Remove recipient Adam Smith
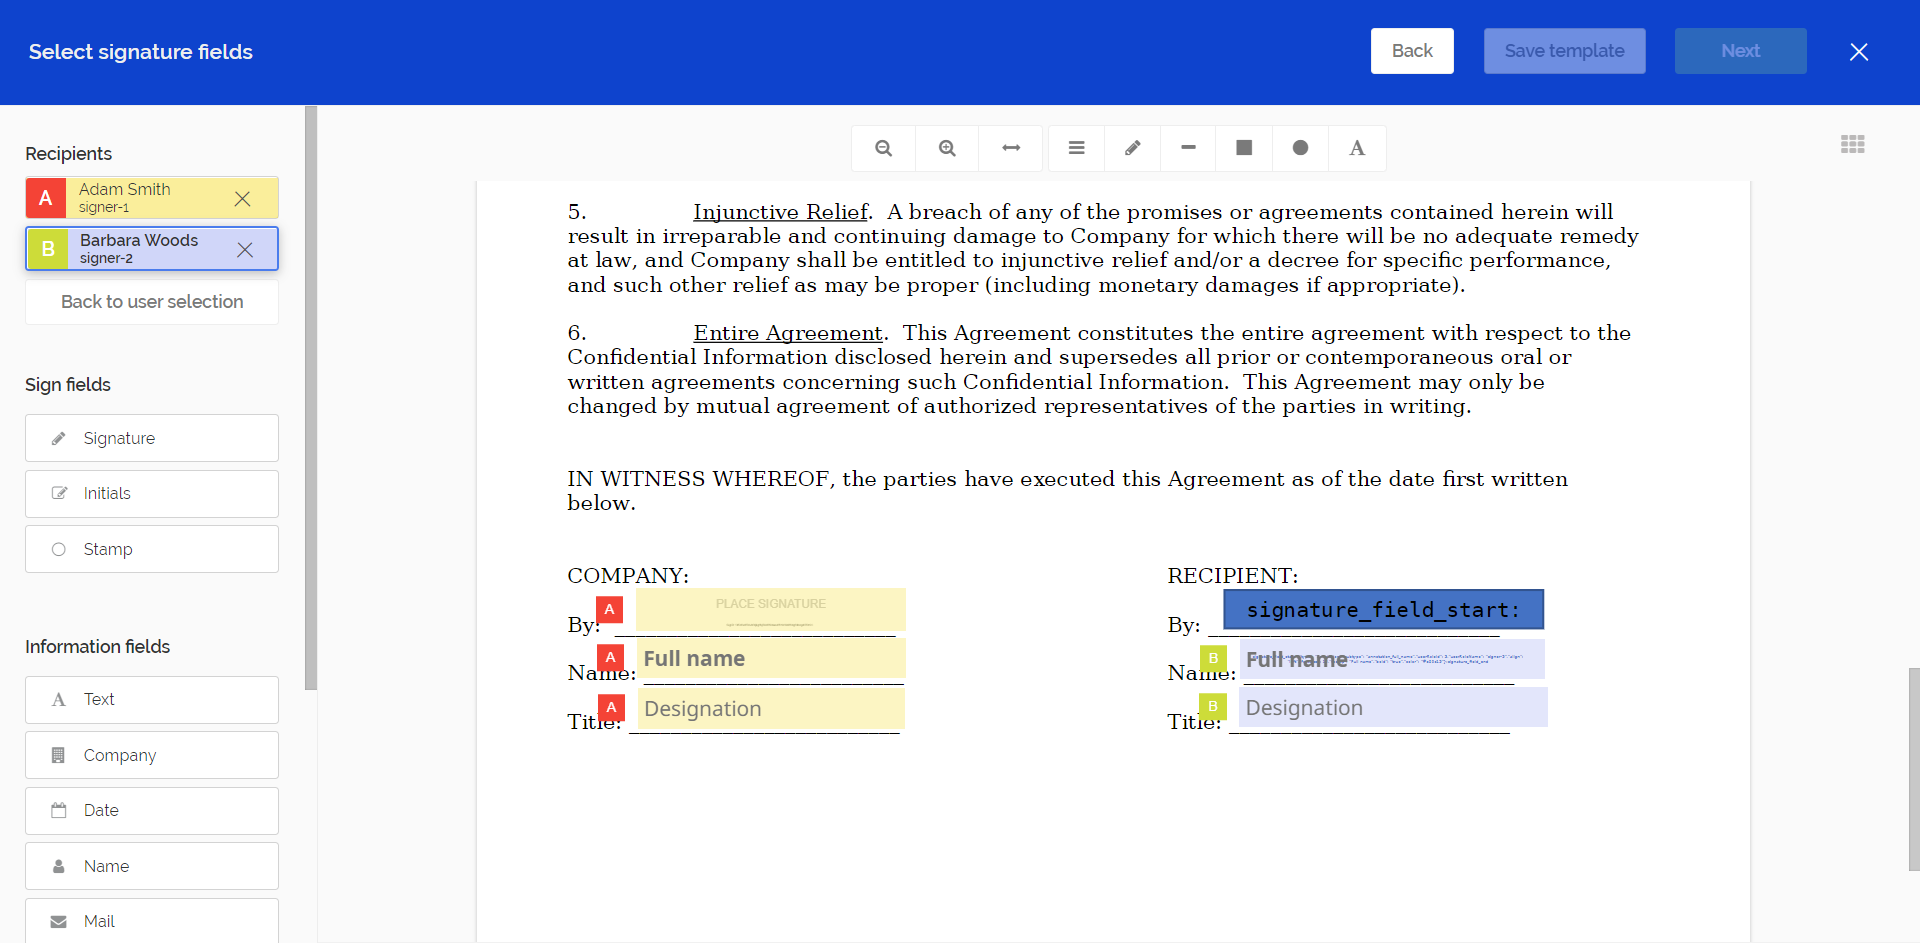1920x943 pixels. [242, 199]
